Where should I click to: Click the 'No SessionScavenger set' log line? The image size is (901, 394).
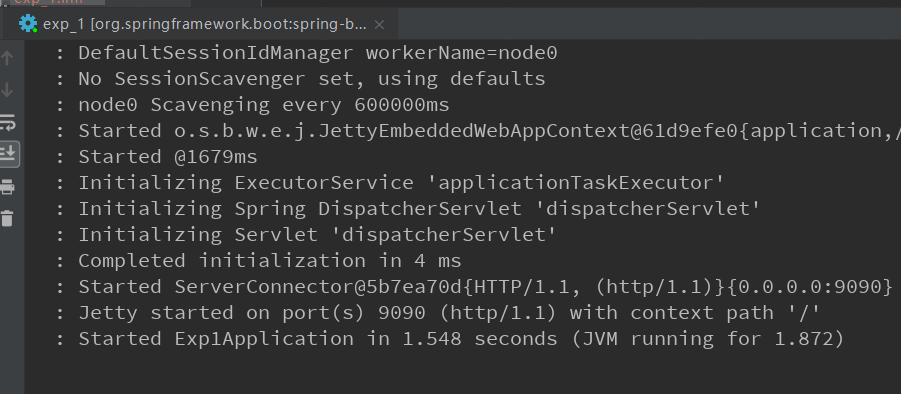(300, 79)
